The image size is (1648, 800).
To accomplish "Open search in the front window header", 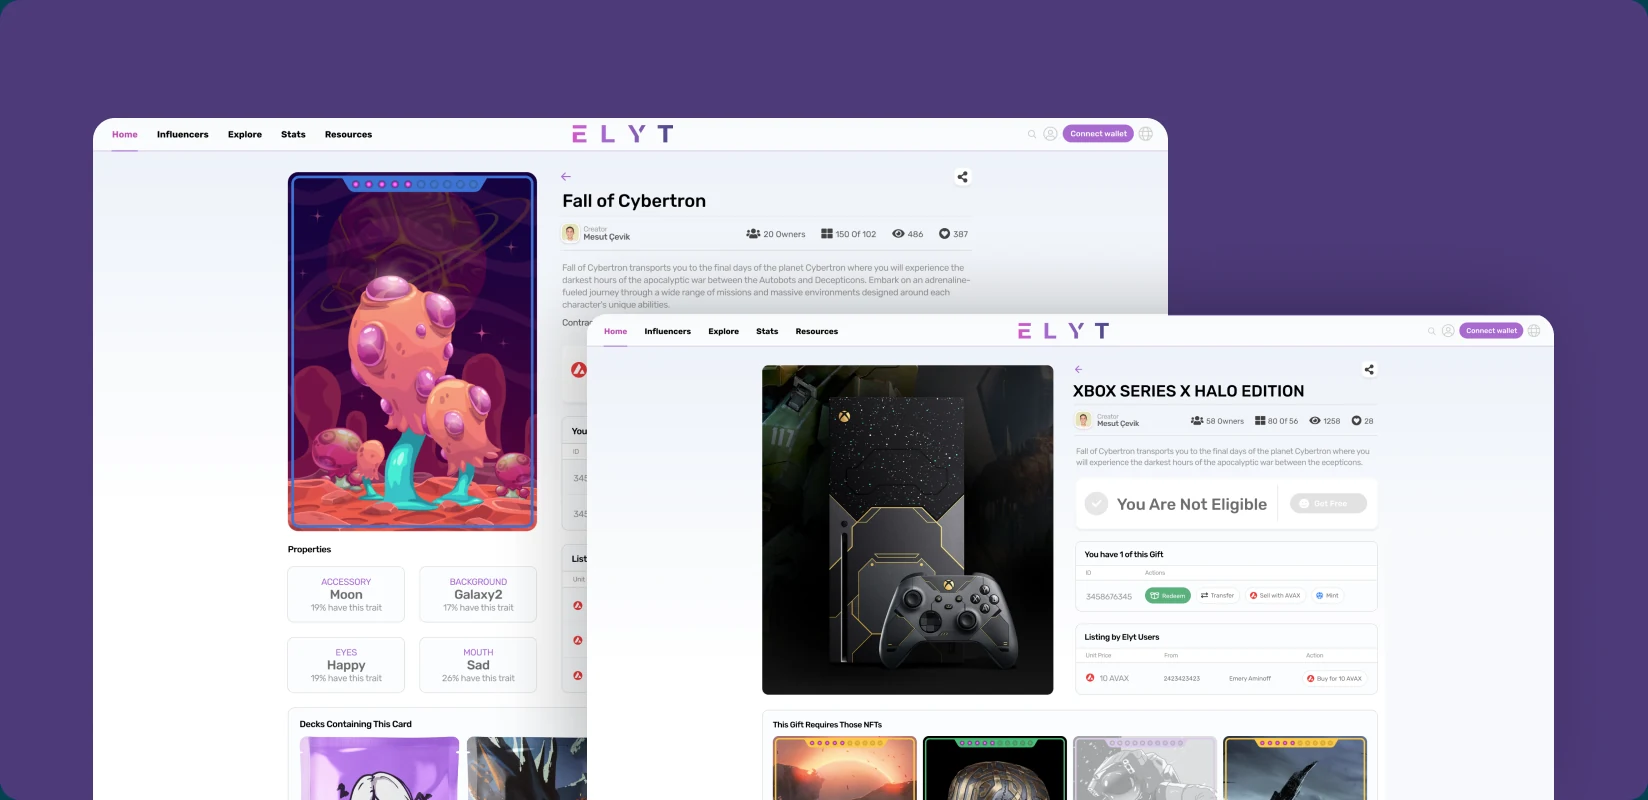I will point(1432,331).
